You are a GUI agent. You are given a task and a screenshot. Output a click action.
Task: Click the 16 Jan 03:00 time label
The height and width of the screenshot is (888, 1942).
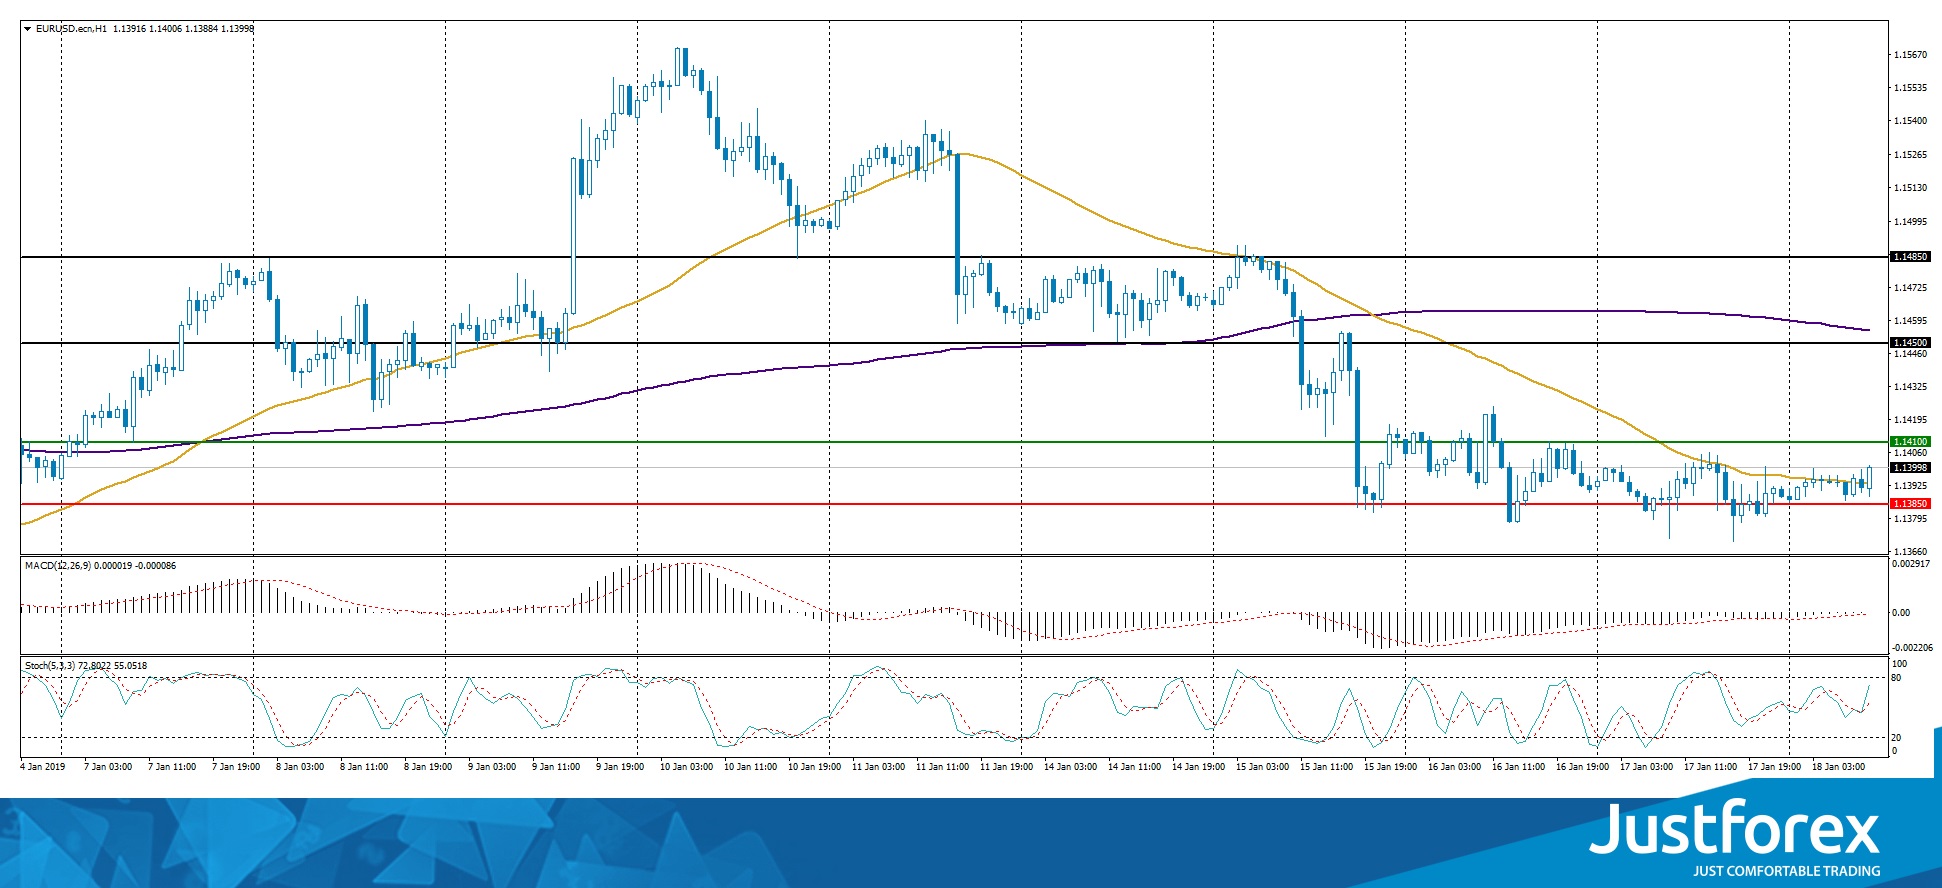click(x=1454, y=767)
